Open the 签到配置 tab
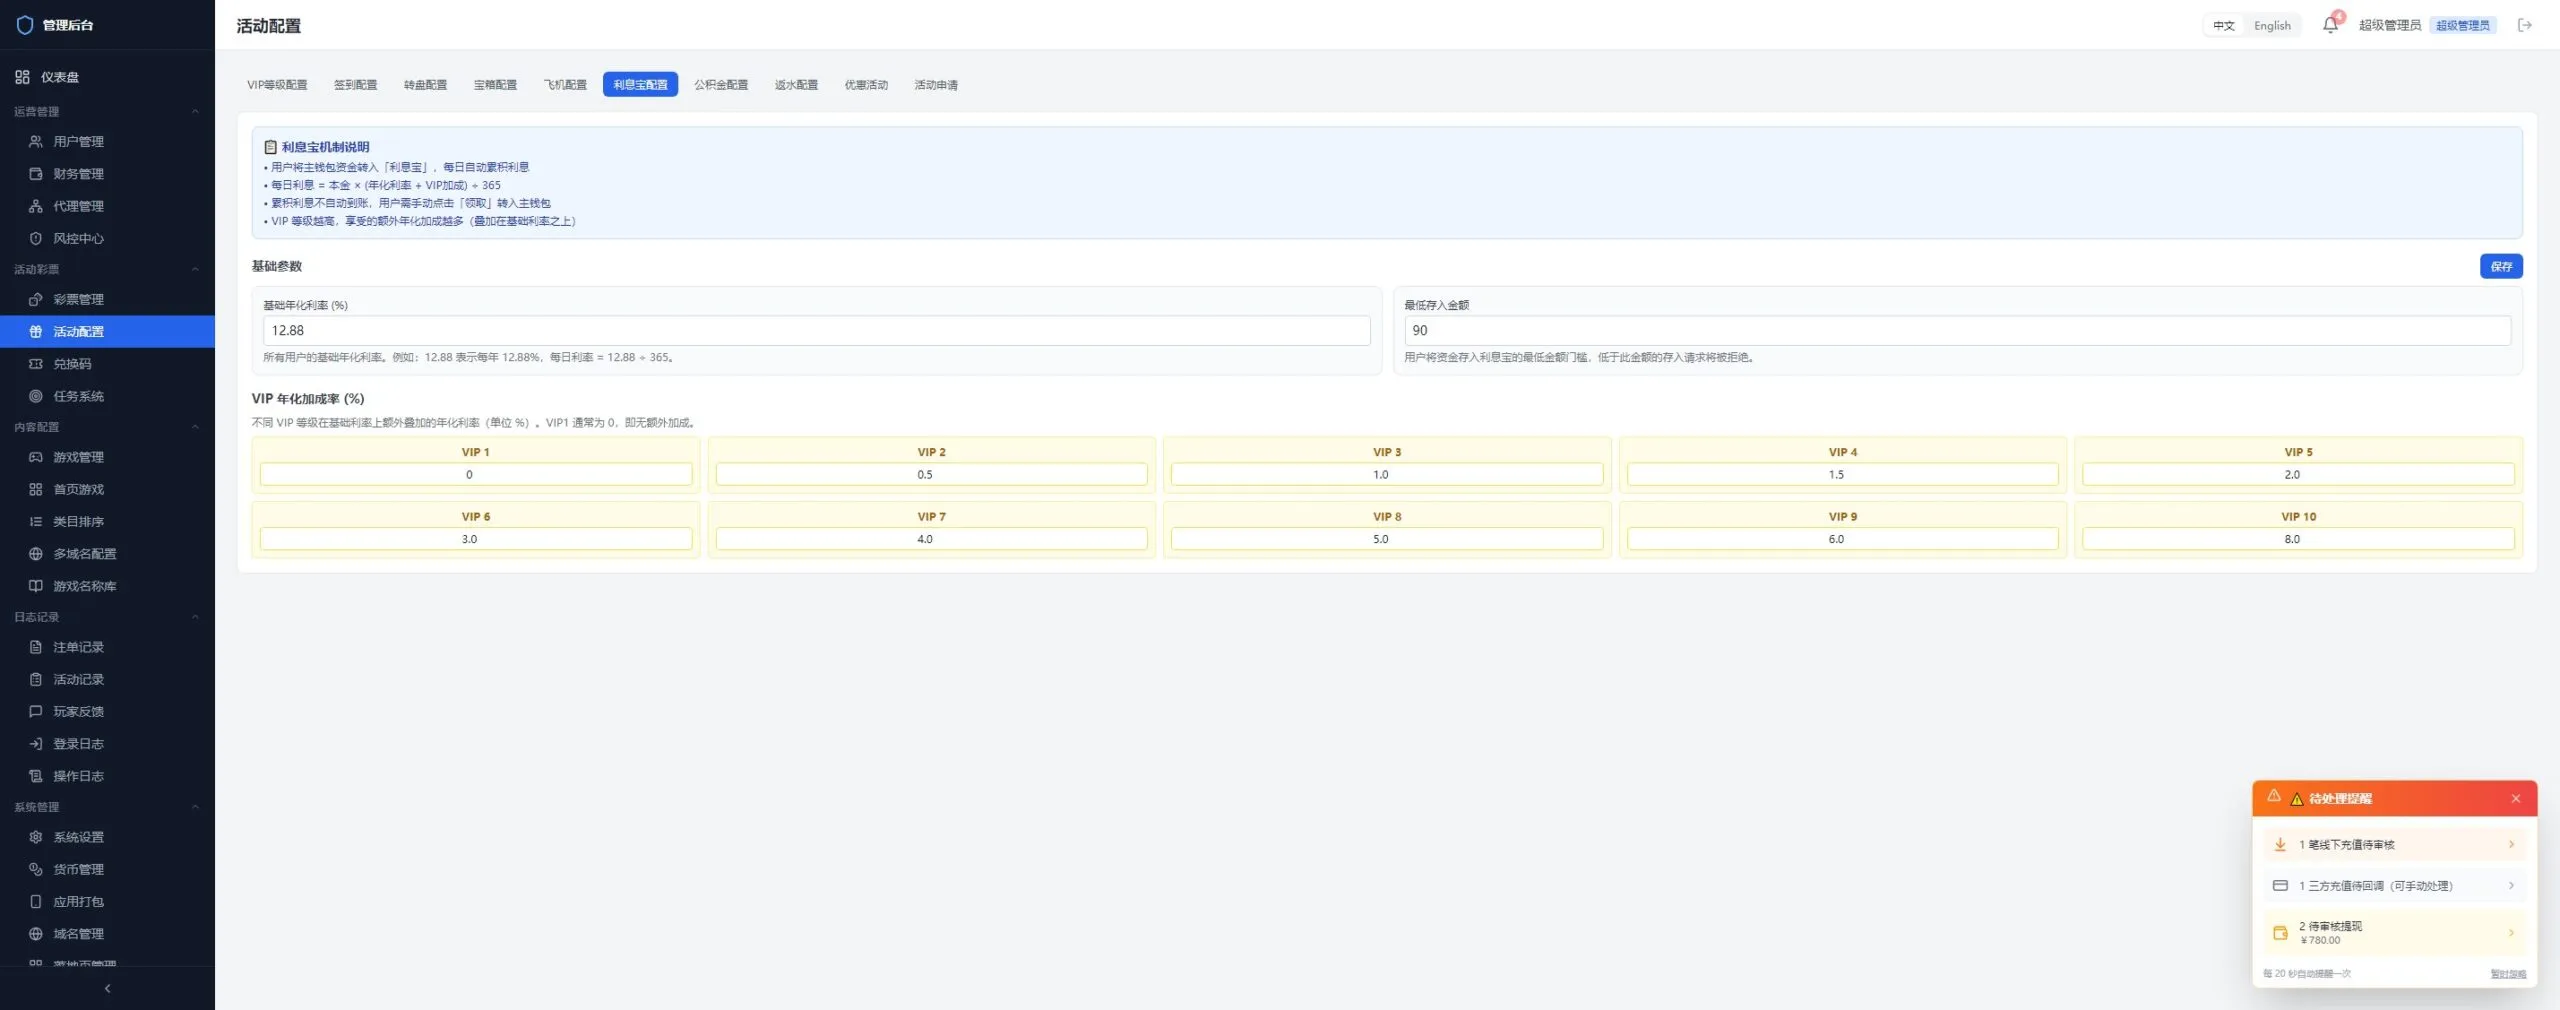The height and width of the screenshot is (1010, 2560). (x=355, y=85)
